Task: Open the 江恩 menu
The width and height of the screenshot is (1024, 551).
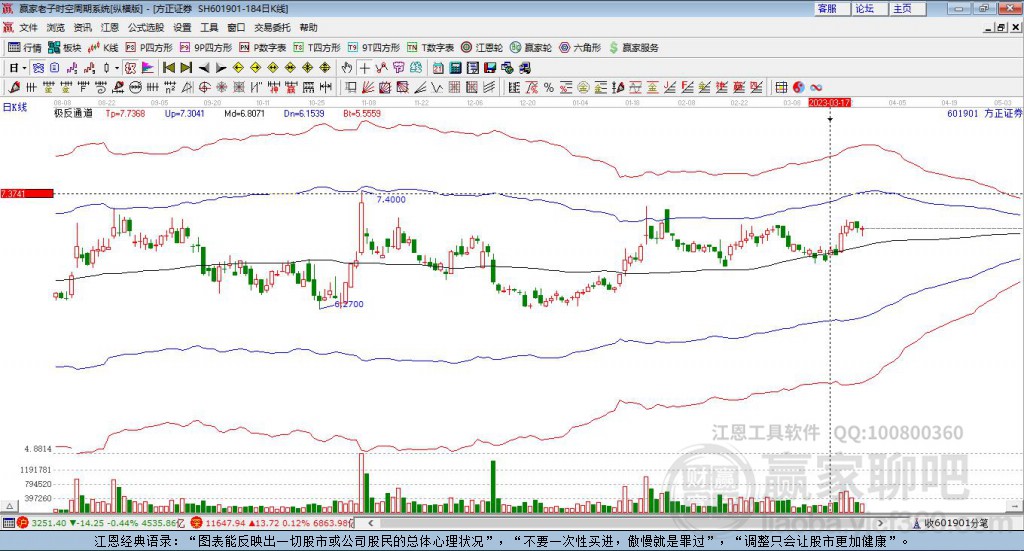Action: tap(110, 27)
